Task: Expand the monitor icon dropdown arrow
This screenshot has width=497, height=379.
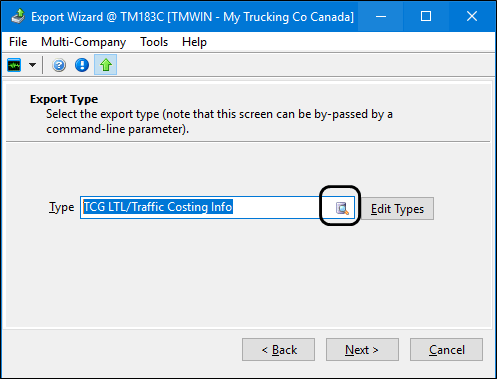Action: [x=32, y=65]
